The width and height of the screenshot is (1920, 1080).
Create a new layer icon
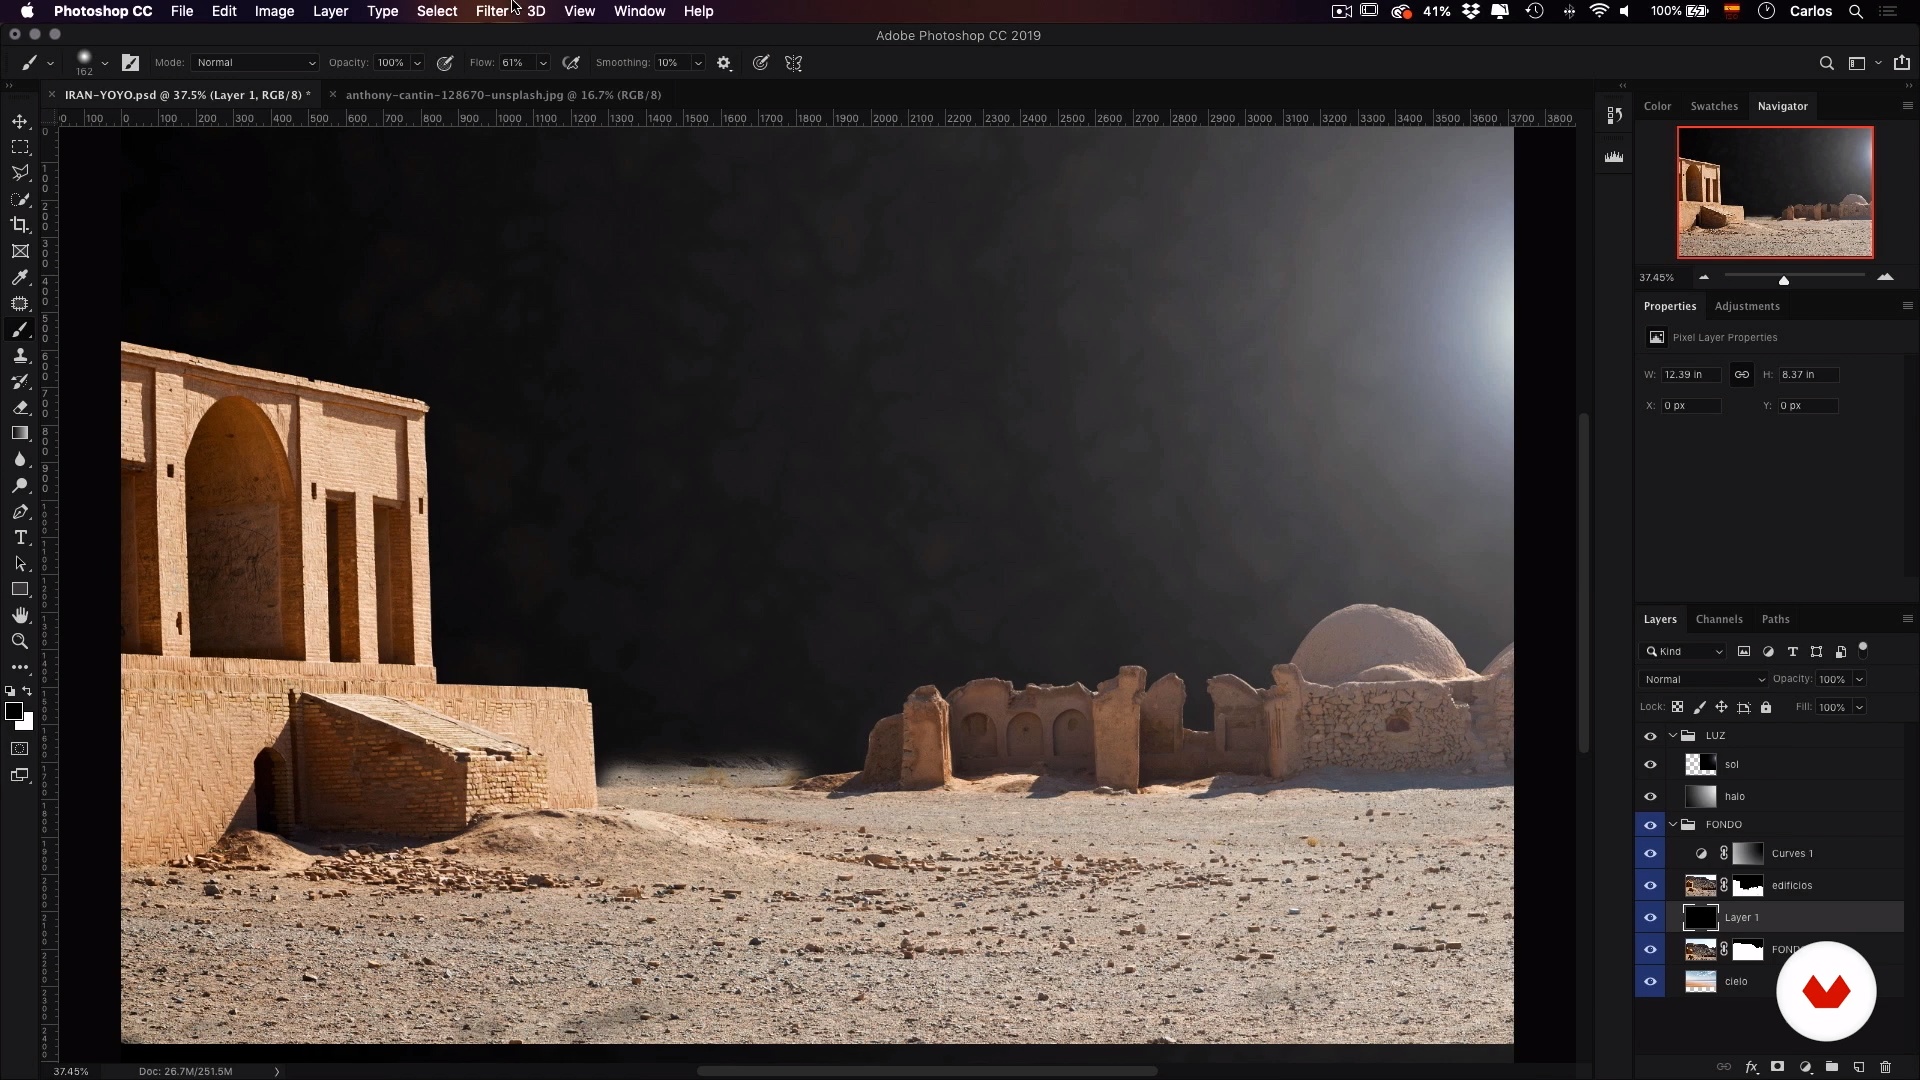[1858, 1067]
